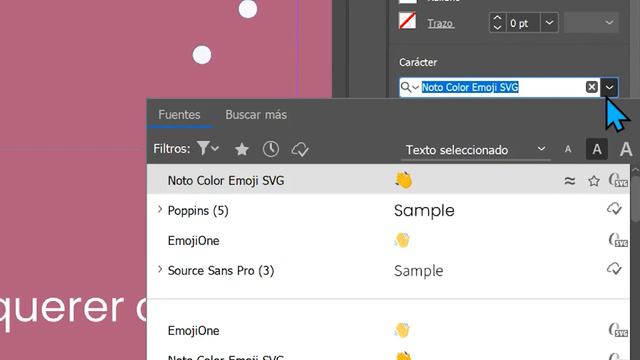Click Poppins cloud activated icon
This screenshot has height=360, width=640.
(614, 209)
